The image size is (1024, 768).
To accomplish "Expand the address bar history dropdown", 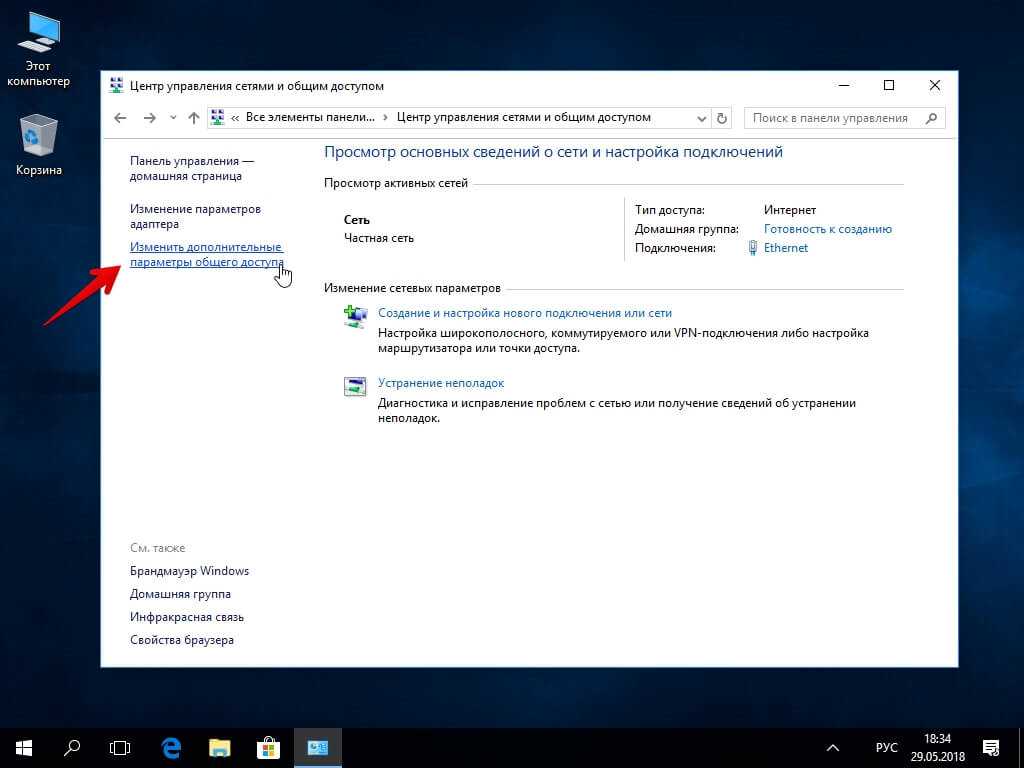I will [x=702, y=118].
